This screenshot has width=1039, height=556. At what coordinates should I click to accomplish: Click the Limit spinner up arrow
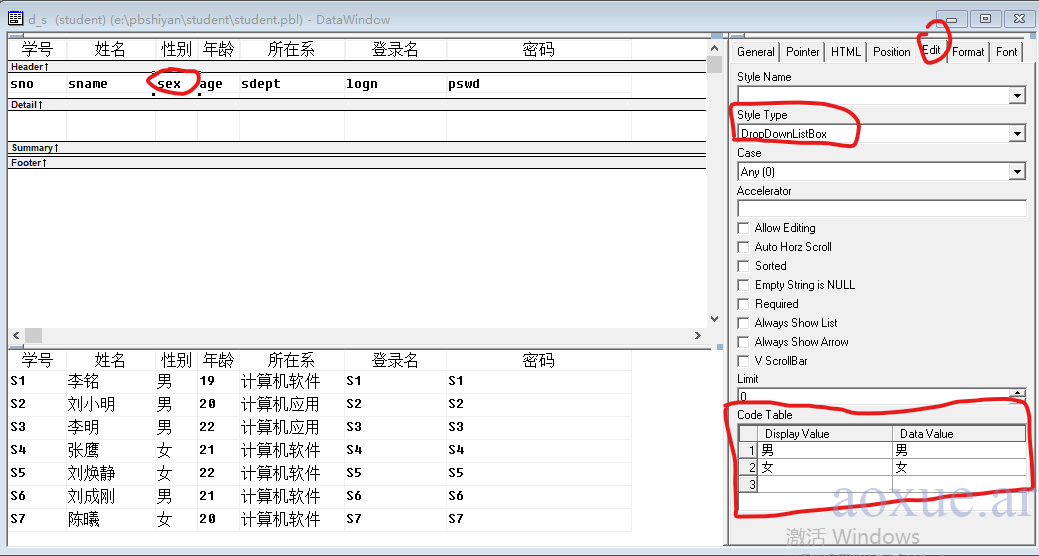point(1018,393)
